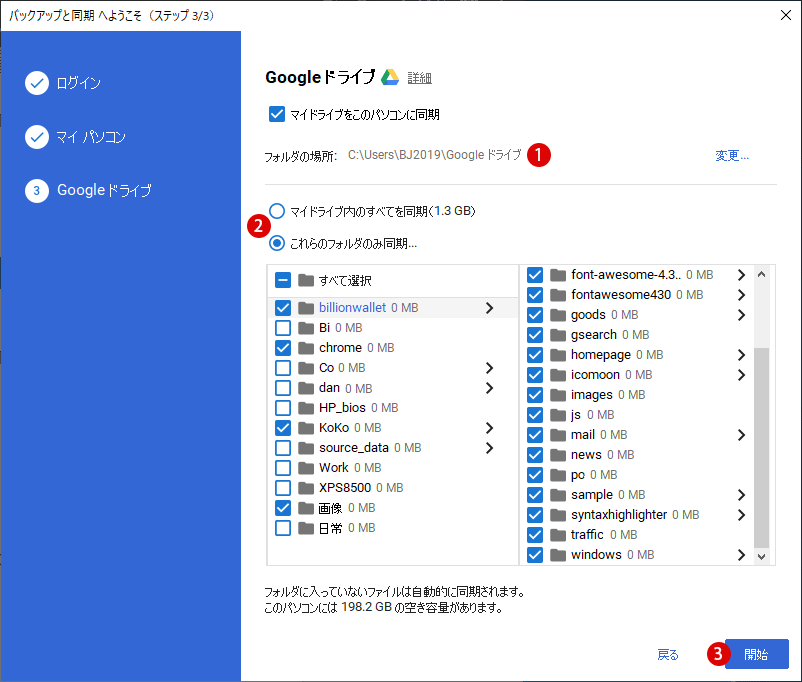The height and width of the screenshot is (682, 802).
Task: Select the Google ドライブ step label
Action: tap(104, 190)
